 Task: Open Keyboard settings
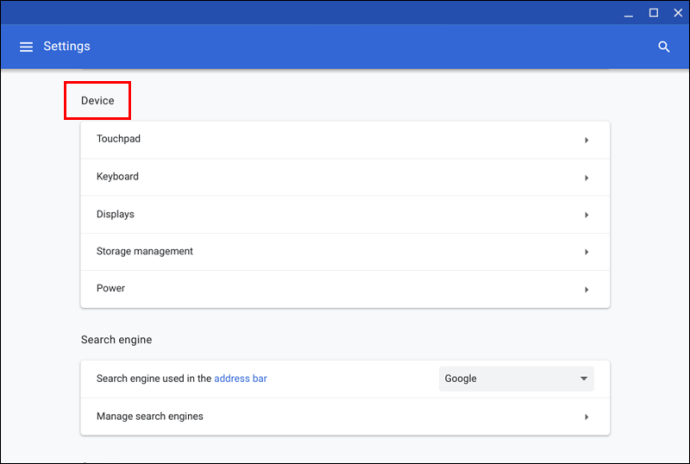click(345, 177)
